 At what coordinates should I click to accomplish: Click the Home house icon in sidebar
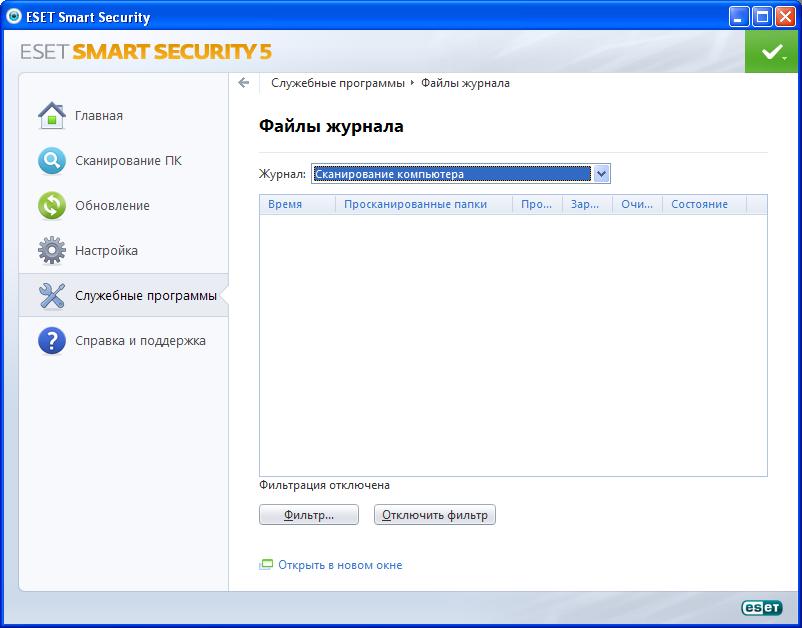click(52, 116)
